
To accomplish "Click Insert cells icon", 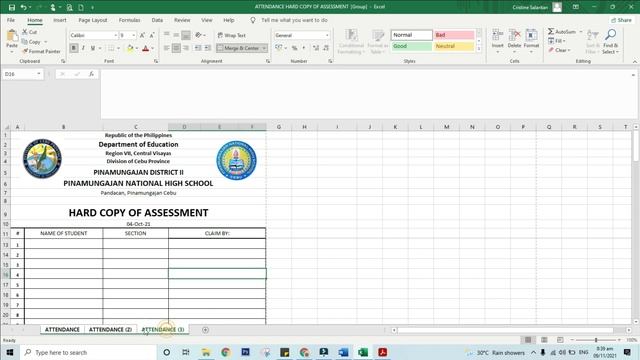I will (498, 37).
